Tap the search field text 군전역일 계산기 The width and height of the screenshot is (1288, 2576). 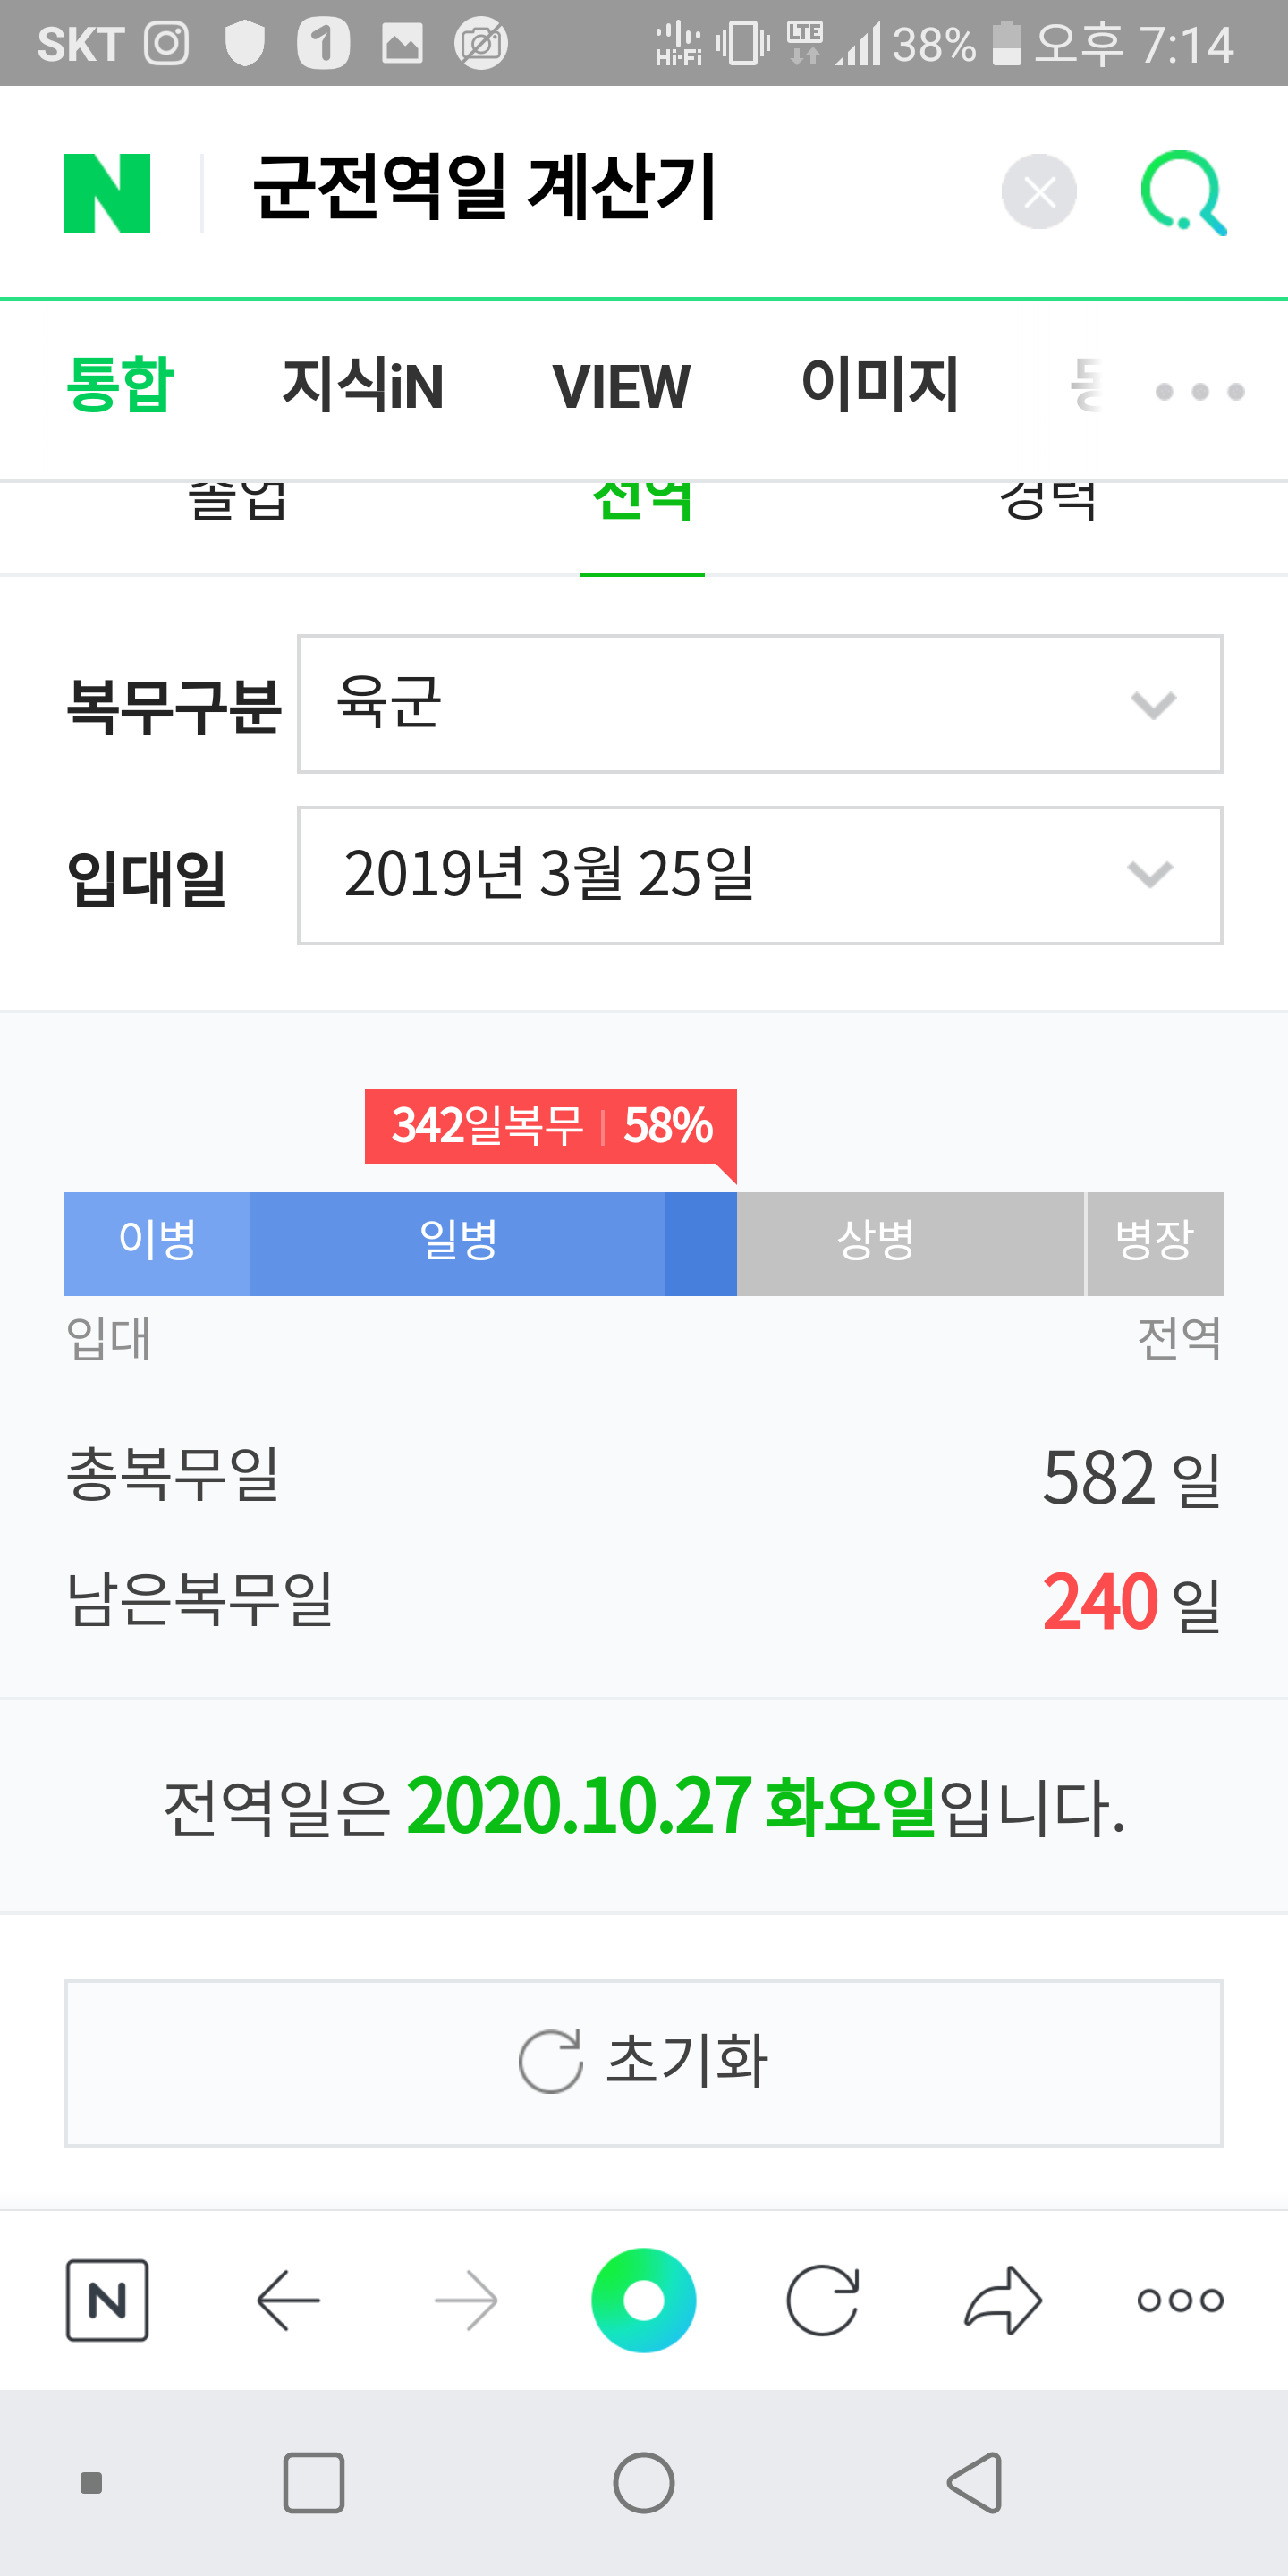484,188
